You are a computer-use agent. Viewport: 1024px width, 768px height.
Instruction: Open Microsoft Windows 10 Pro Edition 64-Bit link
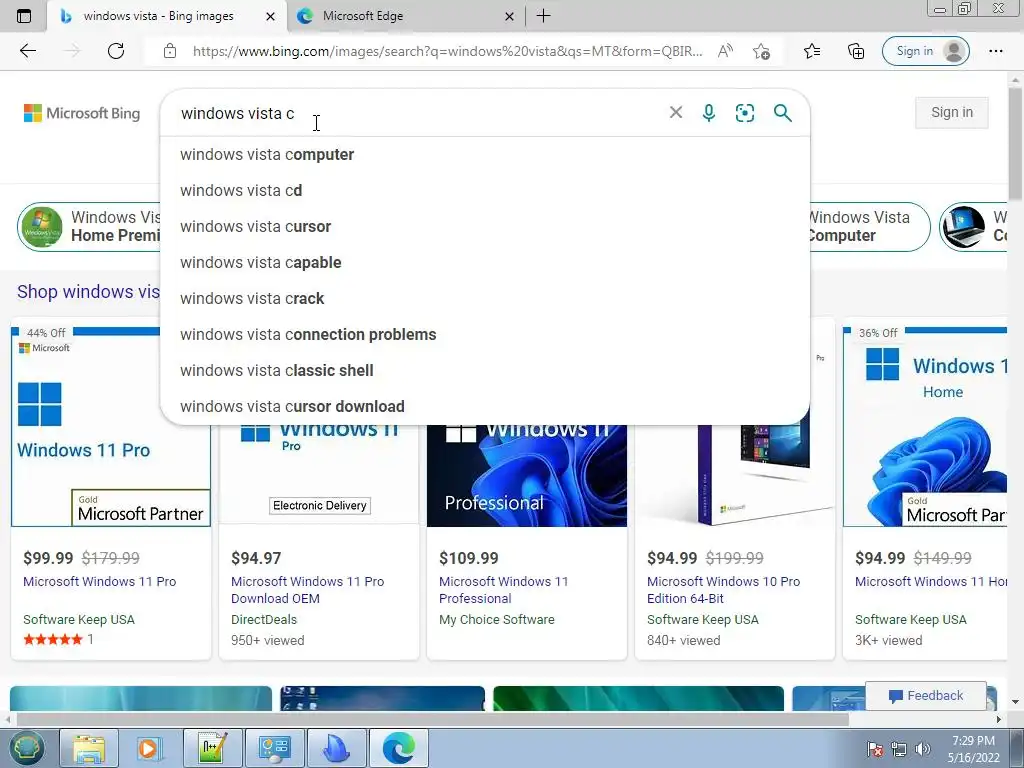point(723,590)
